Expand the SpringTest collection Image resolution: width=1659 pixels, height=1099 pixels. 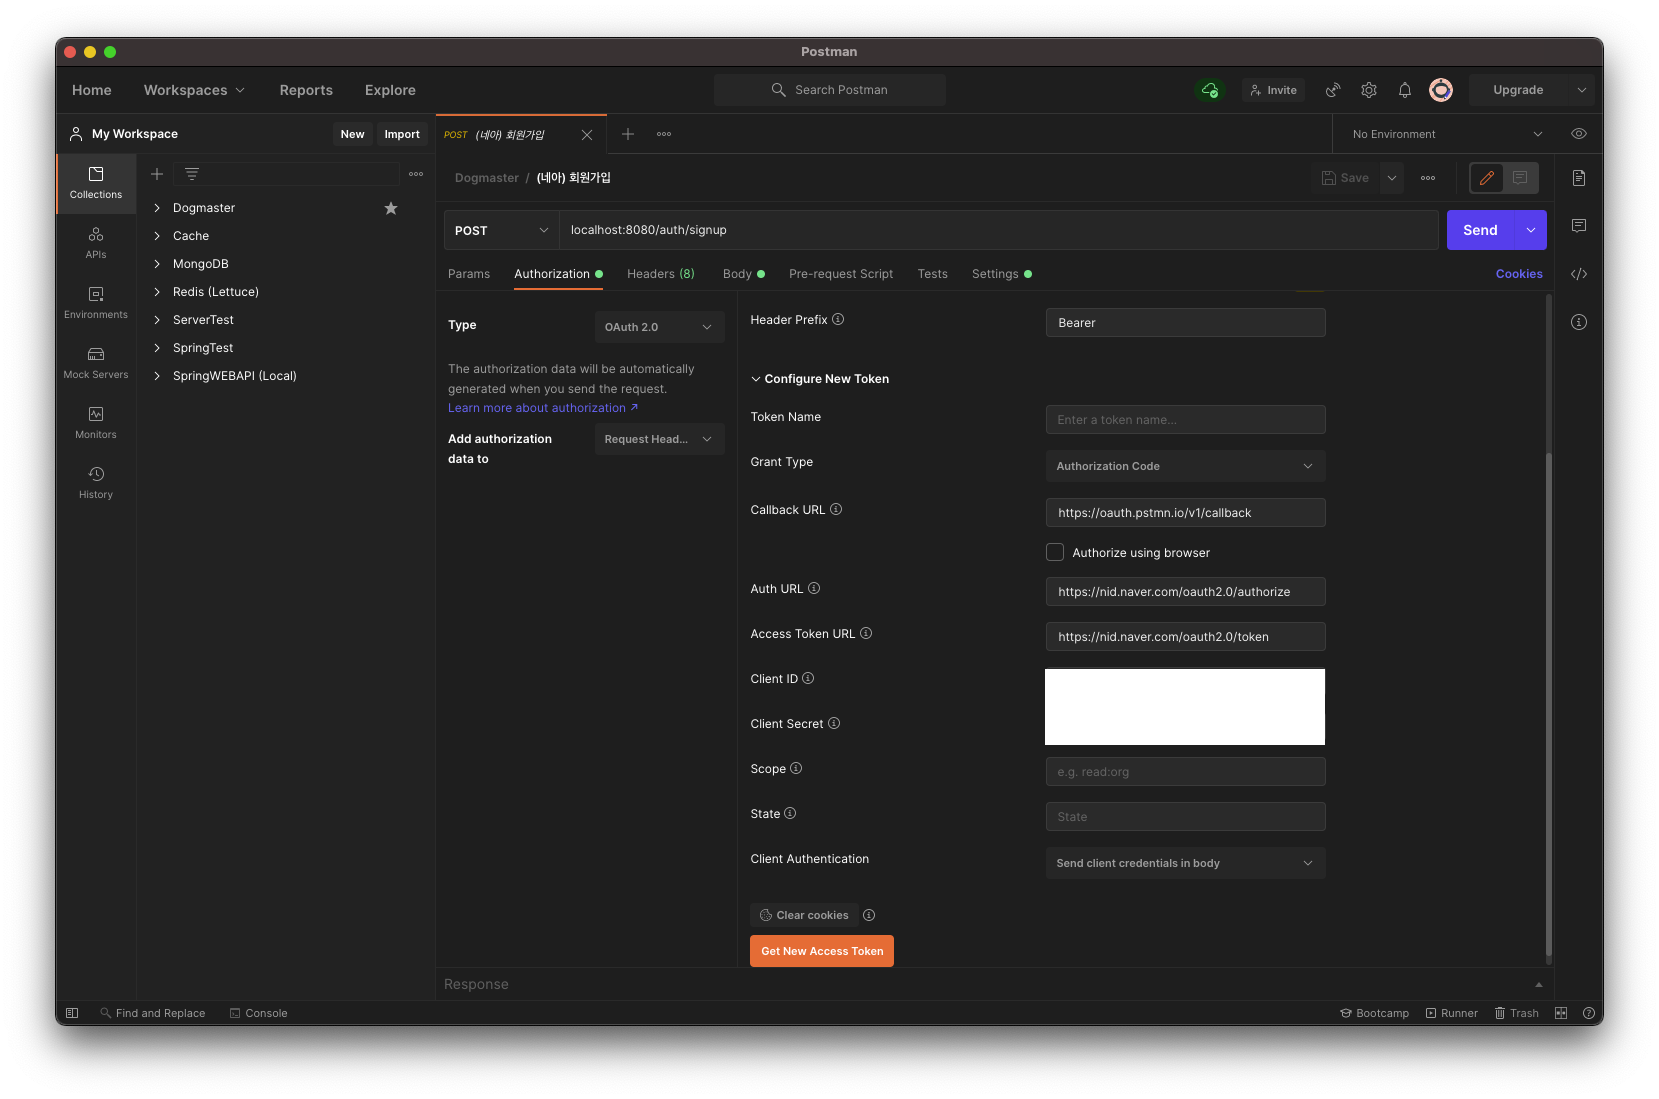pos(157,348)
